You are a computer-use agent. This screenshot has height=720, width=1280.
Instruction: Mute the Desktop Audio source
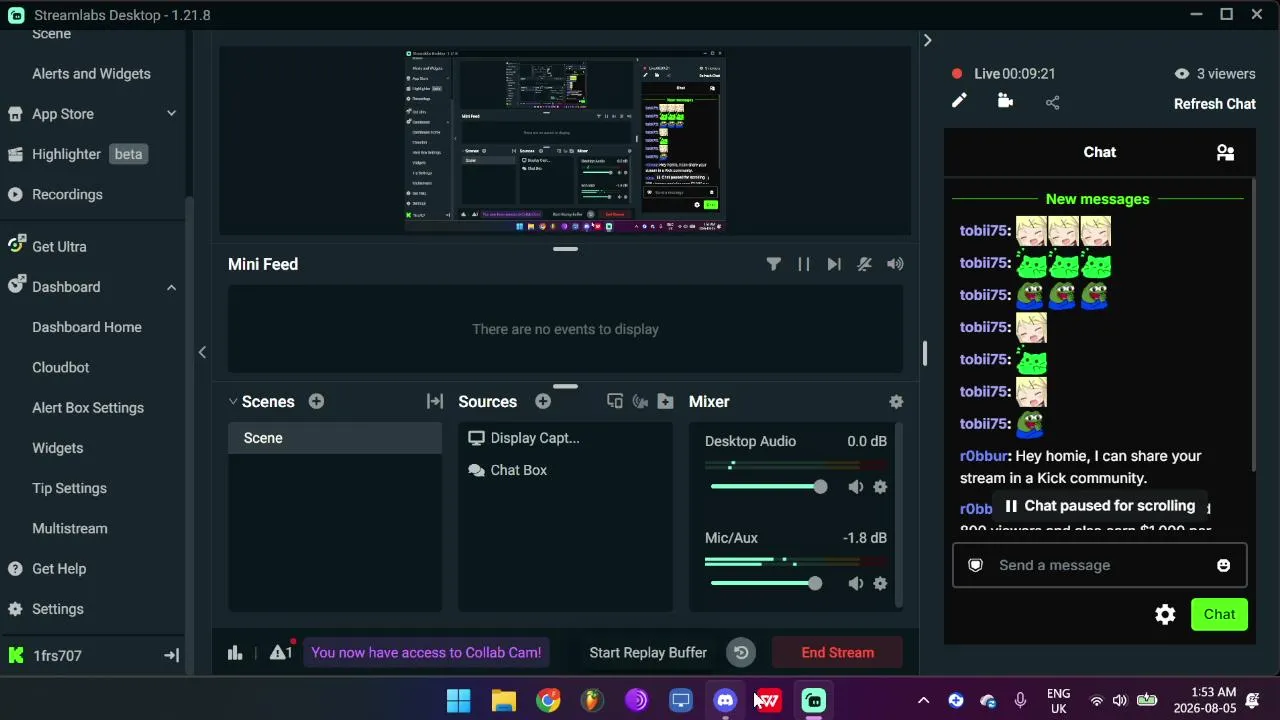pyautogui.click(x=855, y=487)
